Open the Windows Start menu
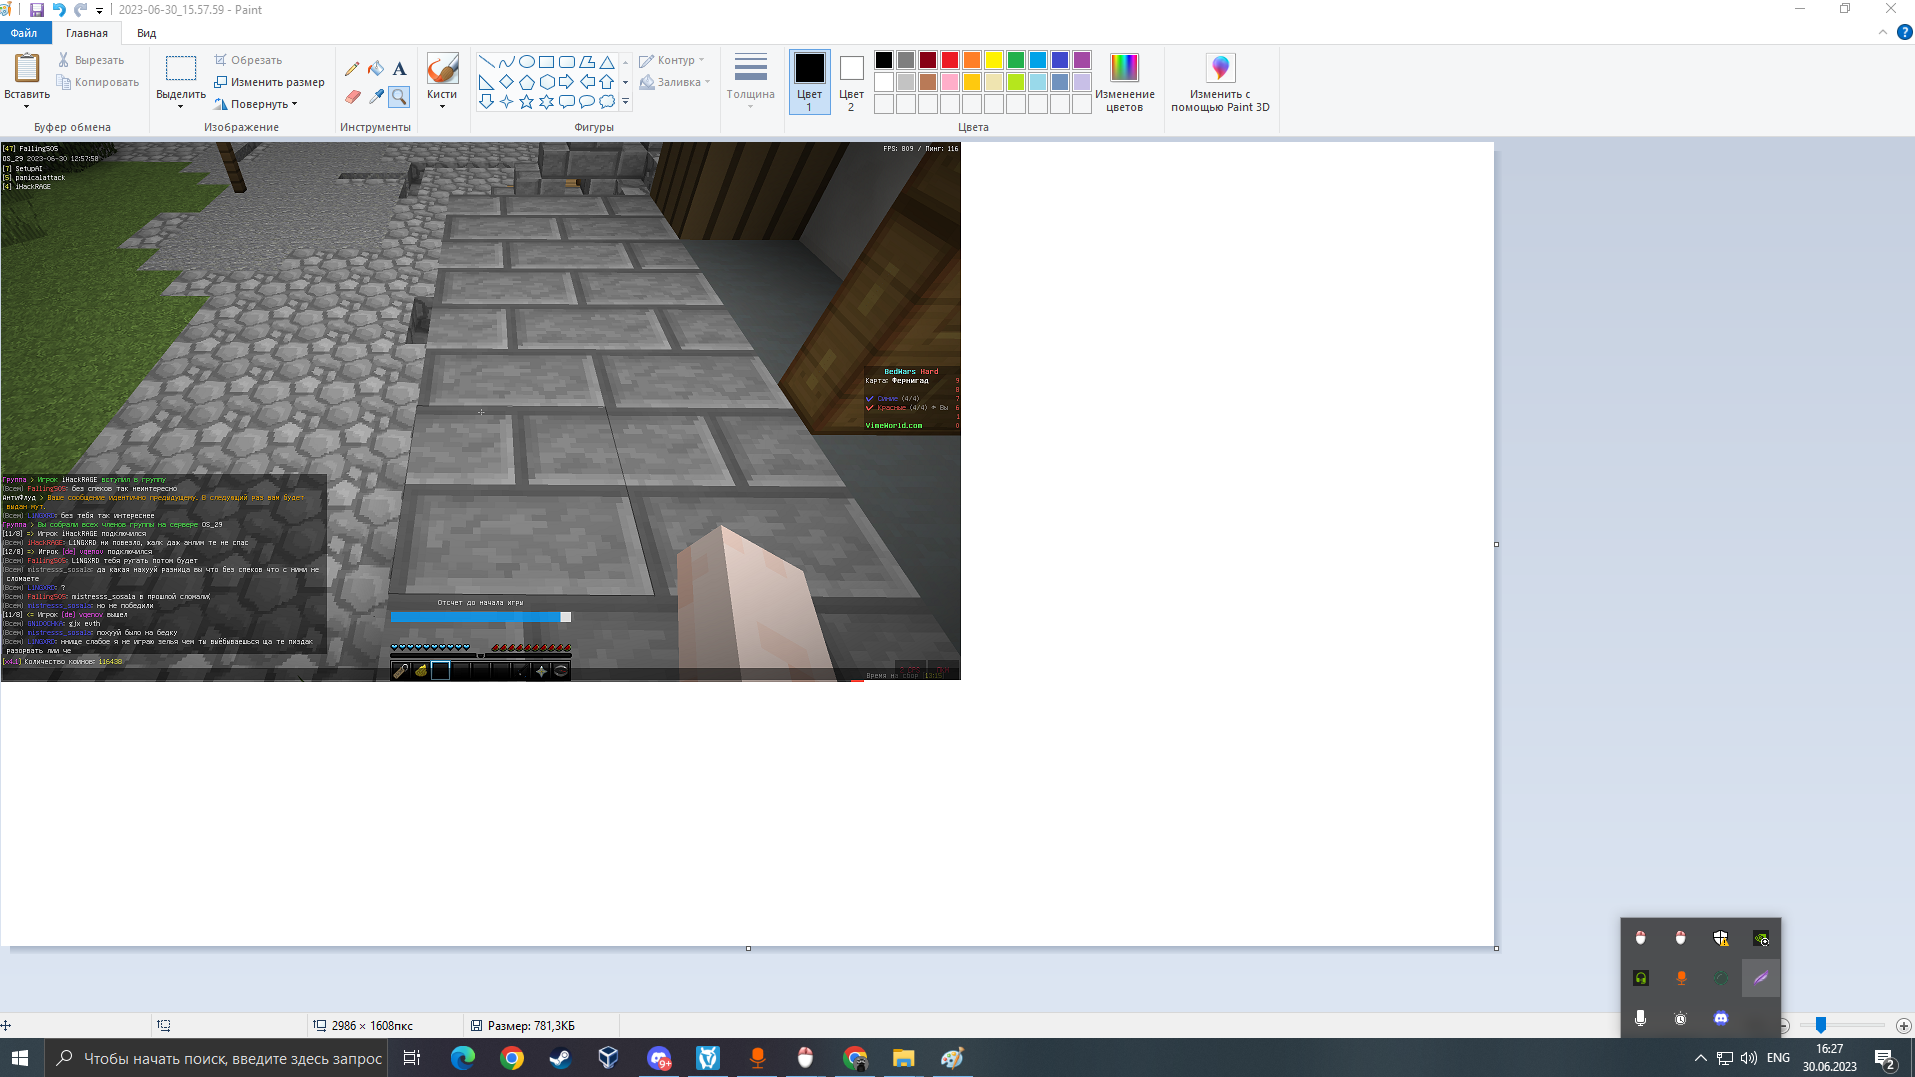Screen dimensions: 1915x1077 (20, 1058)
